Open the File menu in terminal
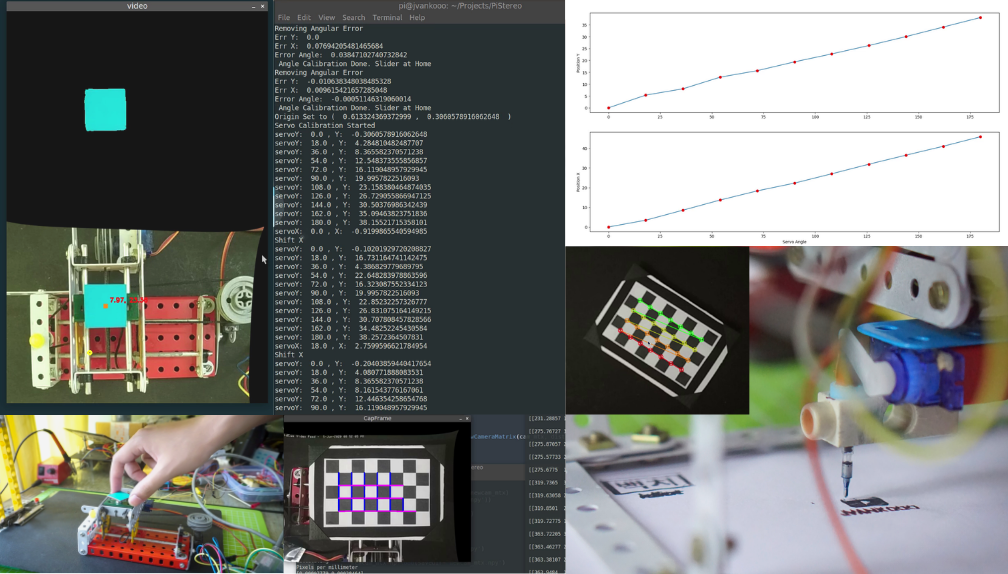The image size is (1008, 574). coord(284,18)
